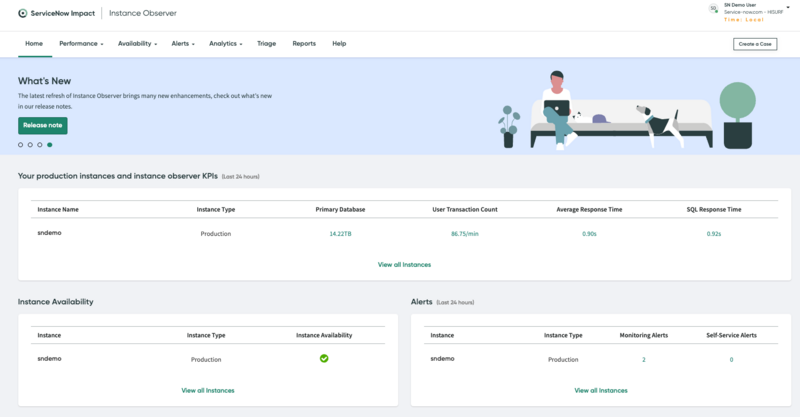The width and height of the screenshot is (800, 417).
Task: Click the Average Response Time column header
Action: coord(589,210)
